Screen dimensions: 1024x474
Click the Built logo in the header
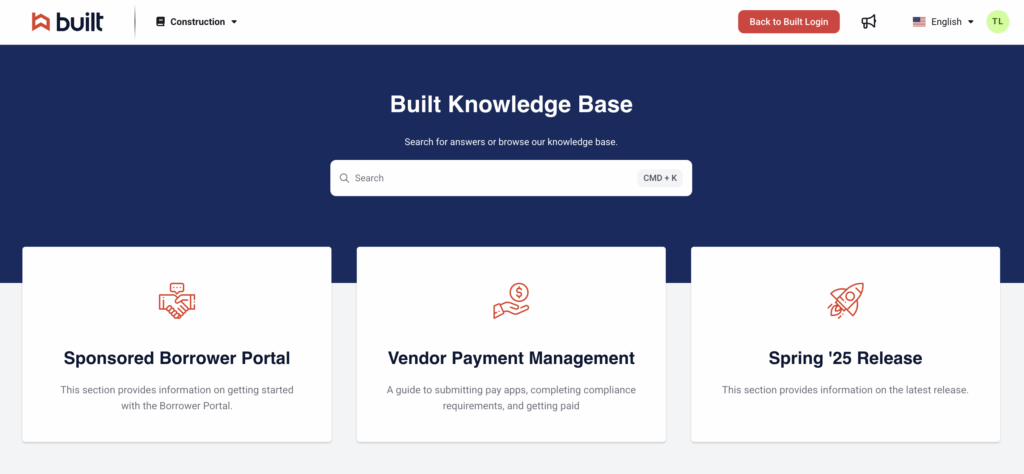click(x=67, y=21)
